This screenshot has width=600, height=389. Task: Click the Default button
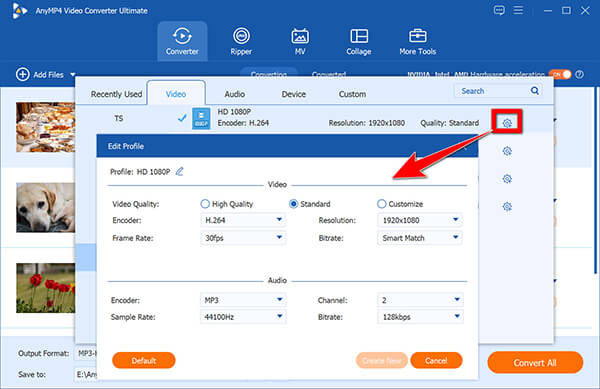pos(144,360)
